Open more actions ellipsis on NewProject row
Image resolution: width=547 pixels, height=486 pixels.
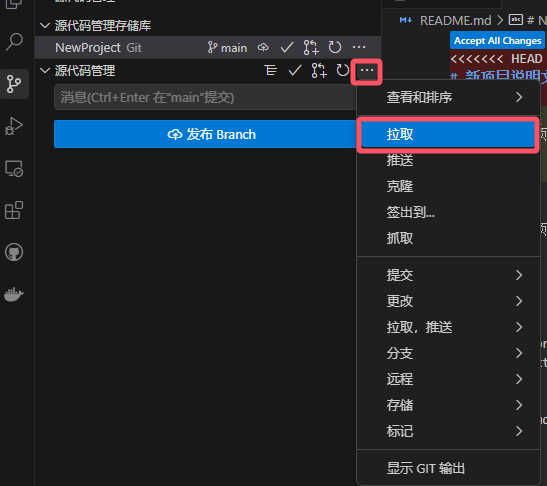tap(359, 47)
